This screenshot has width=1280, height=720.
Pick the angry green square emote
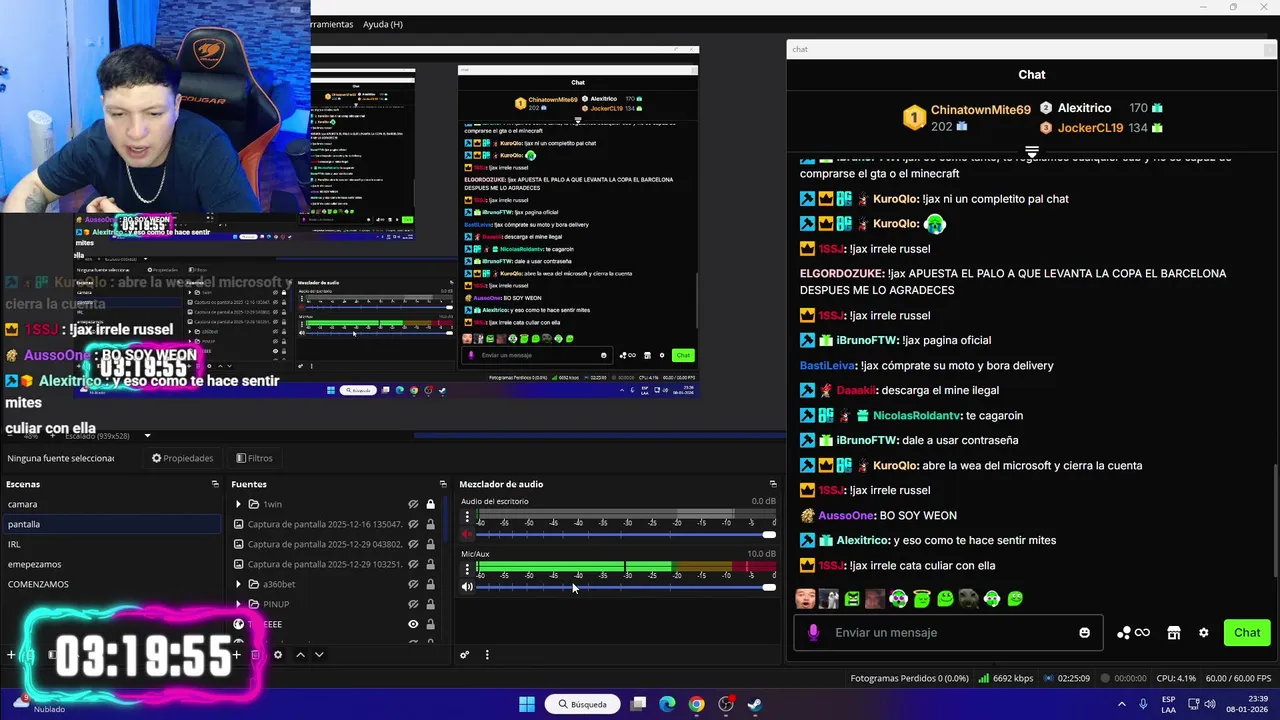[x=852, y=599]
